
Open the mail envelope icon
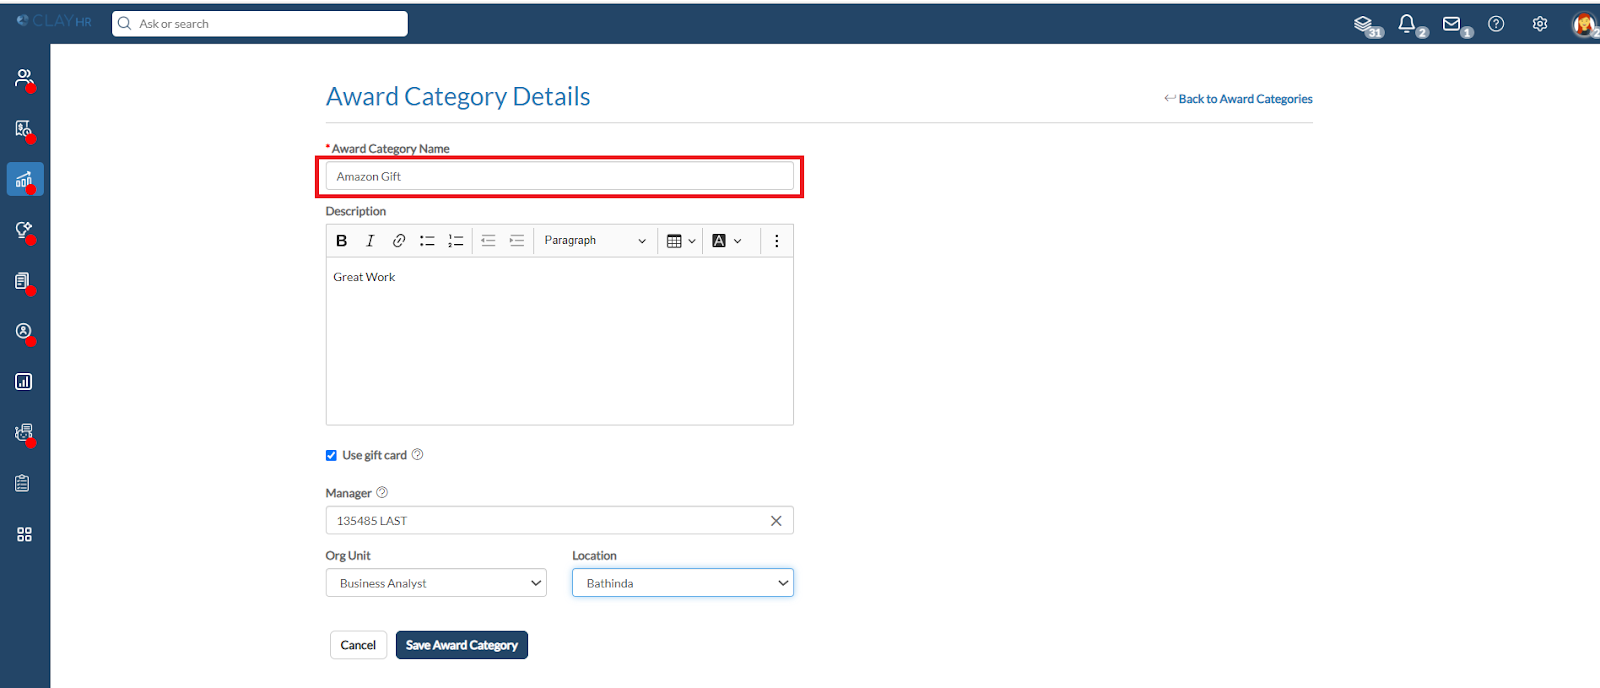[1453, 24]
